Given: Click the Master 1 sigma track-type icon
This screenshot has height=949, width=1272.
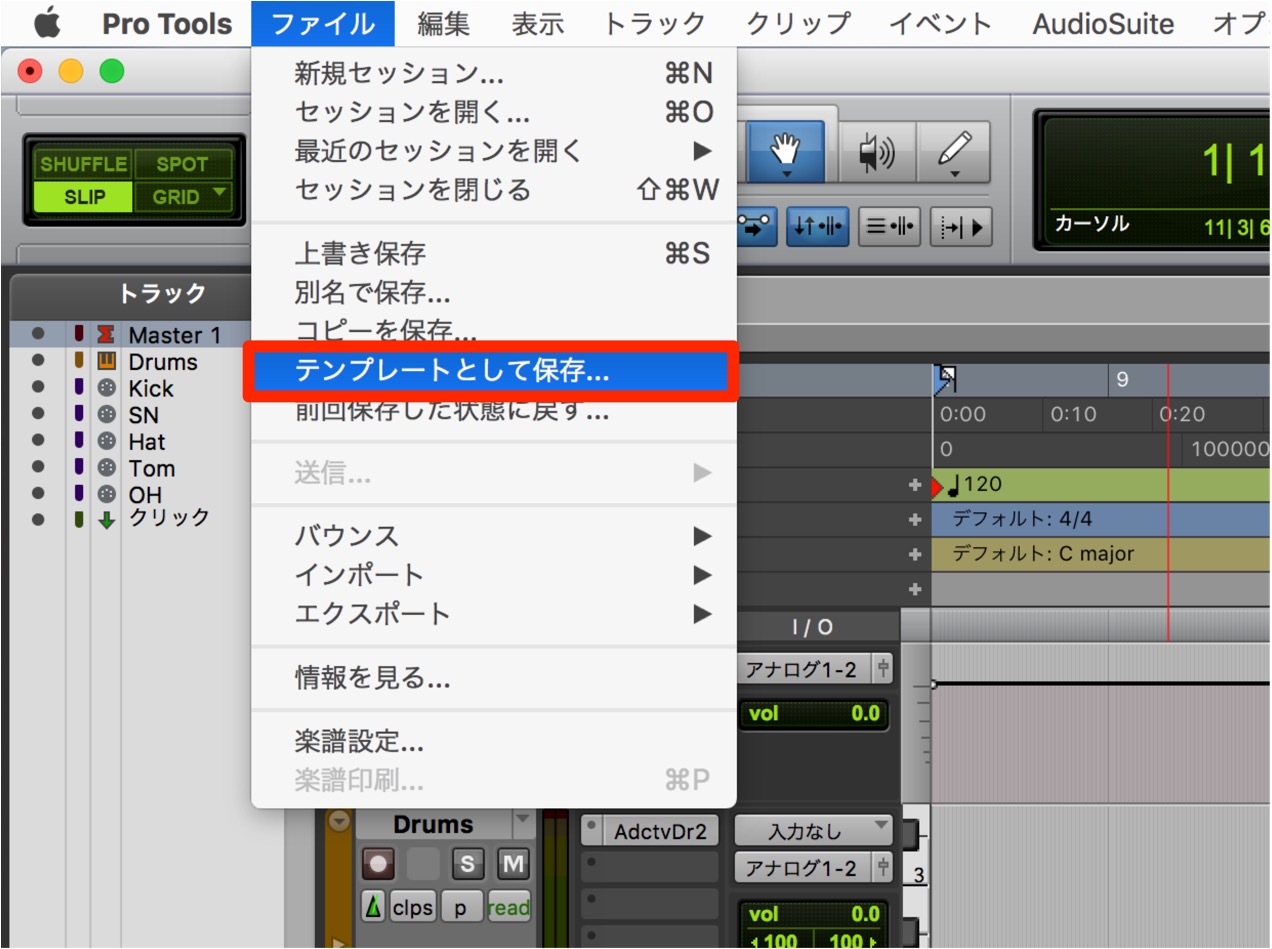Looking at the screenshot, I should pyautogui.click(x=106, y=335).
